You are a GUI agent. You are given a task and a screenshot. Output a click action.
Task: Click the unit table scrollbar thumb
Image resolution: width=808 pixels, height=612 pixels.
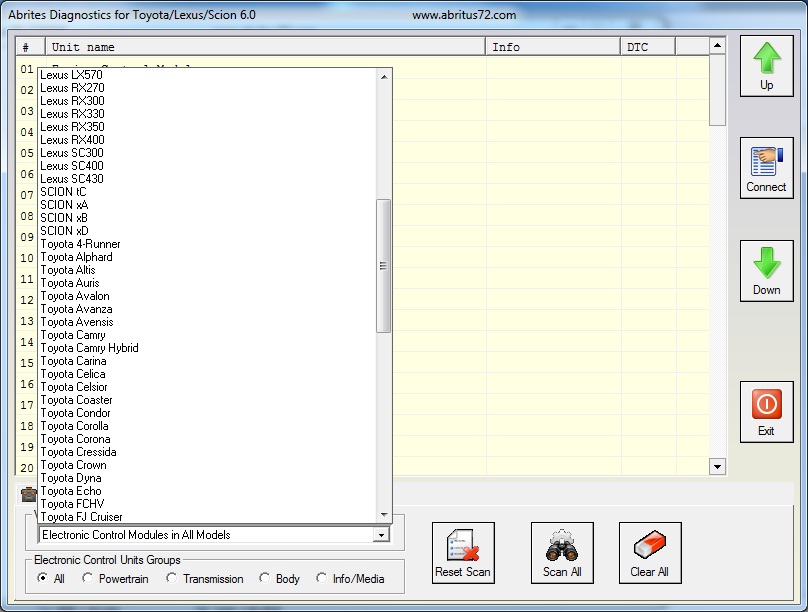[x=717, y=90]
